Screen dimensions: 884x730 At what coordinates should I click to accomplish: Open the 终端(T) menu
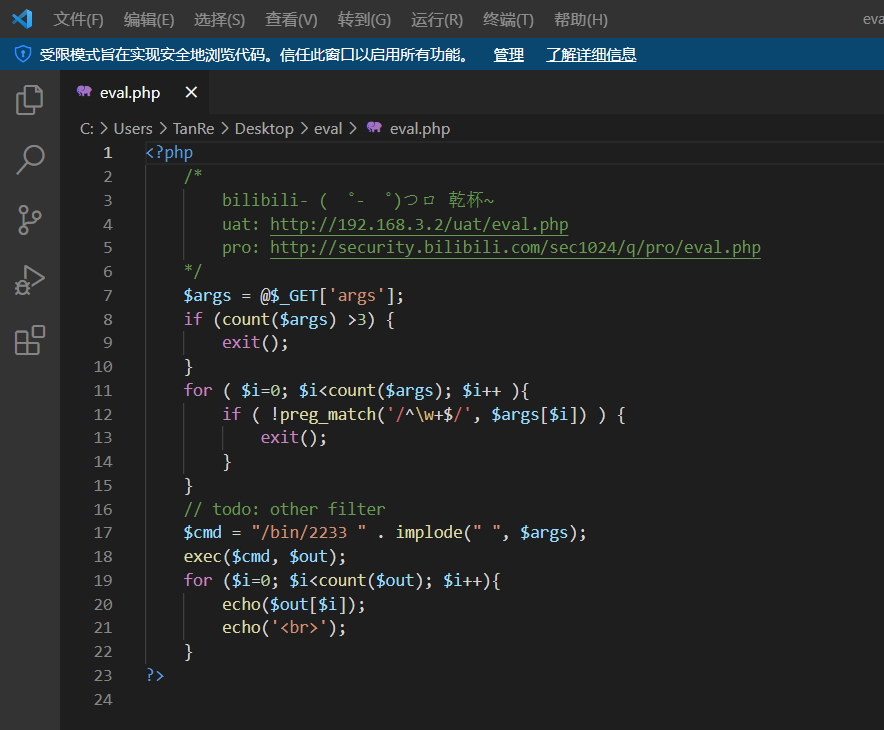coord(508,20)
